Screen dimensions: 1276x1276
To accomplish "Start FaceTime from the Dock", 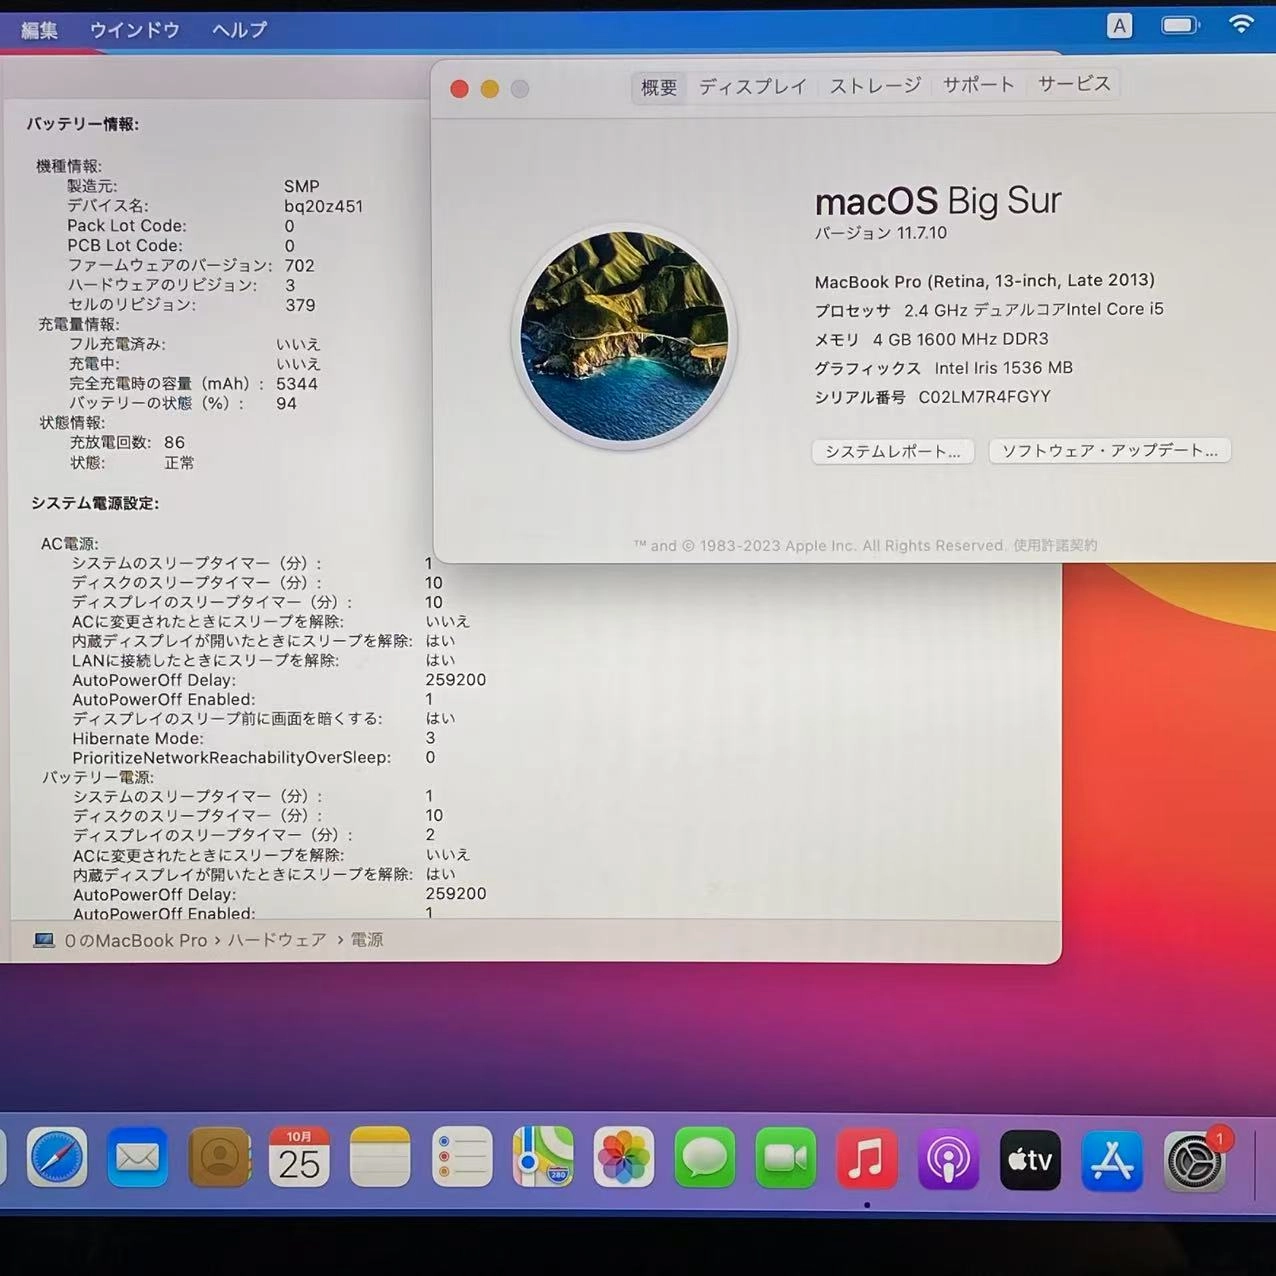I will (x=786, y=1158).
